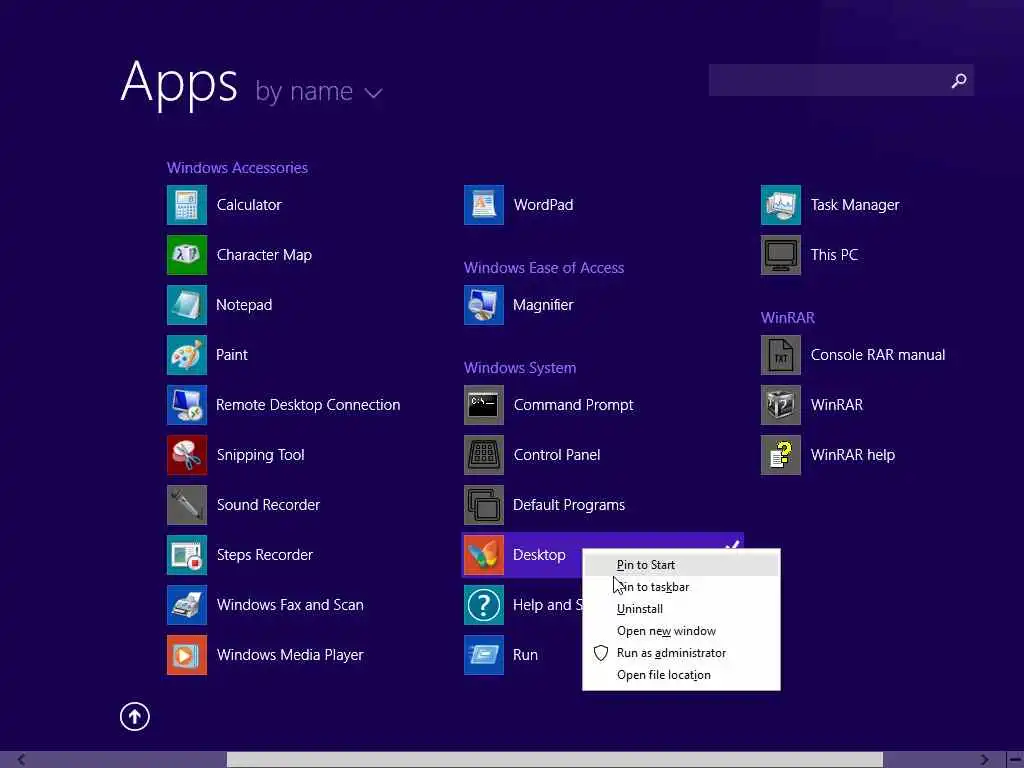
Task: Open the Control Panel icon
Action: pos(484,455)
